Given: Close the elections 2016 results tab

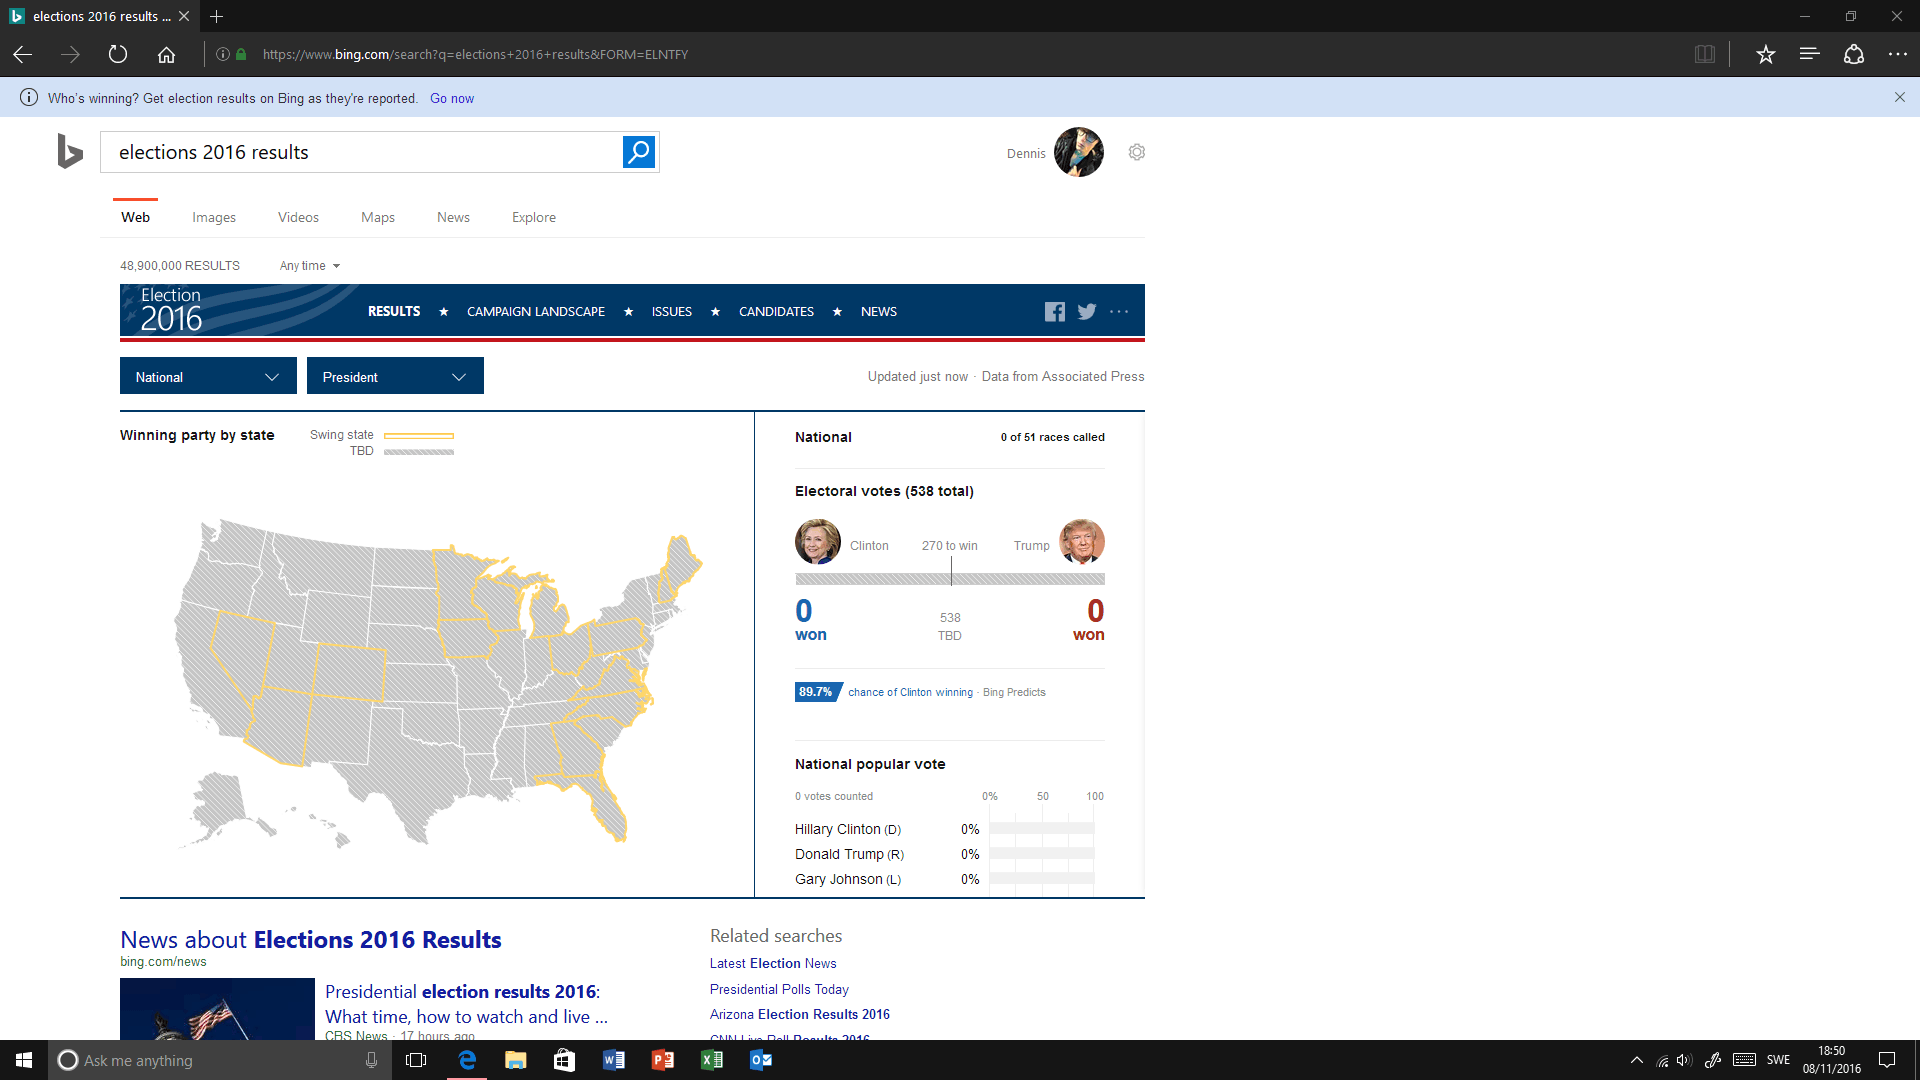Looking at the screenshot, I should 184,16.
